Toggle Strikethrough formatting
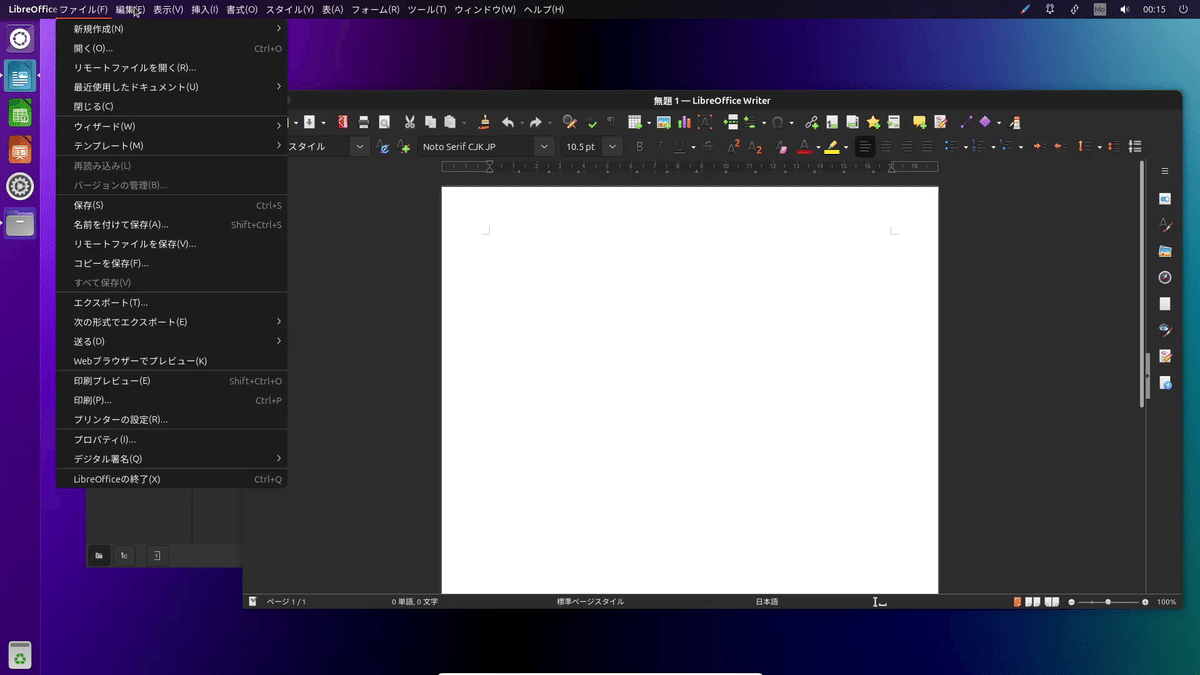Viewport: 1200px width, 675px height. point(708,147)
